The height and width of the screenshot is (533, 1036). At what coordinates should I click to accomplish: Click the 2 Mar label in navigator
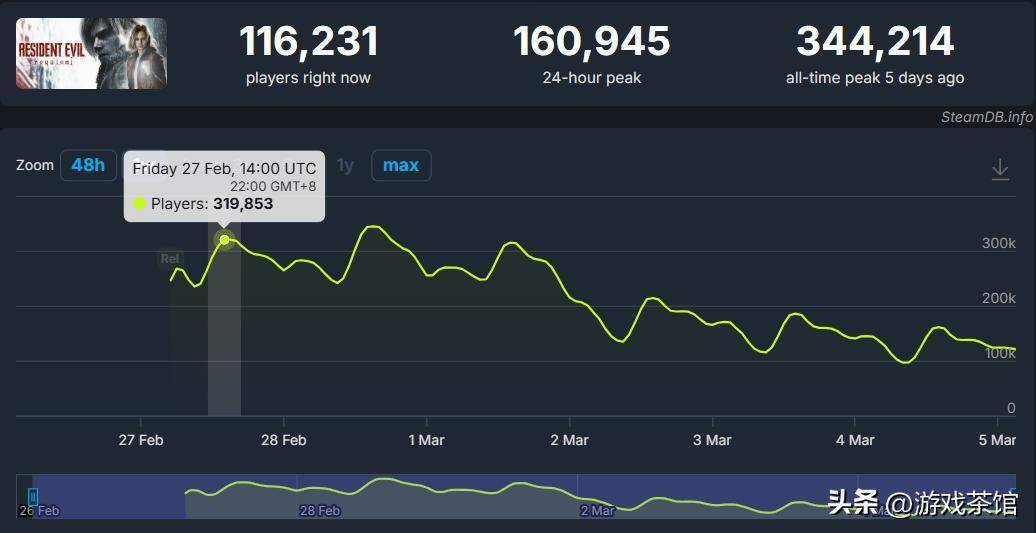click(597, 511)
